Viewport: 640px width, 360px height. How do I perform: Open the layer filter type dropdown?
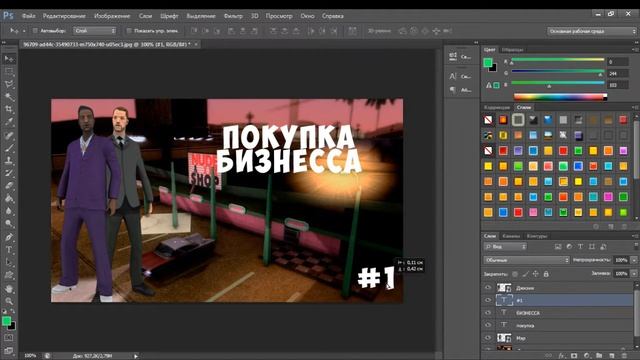(x=506, y=247)
